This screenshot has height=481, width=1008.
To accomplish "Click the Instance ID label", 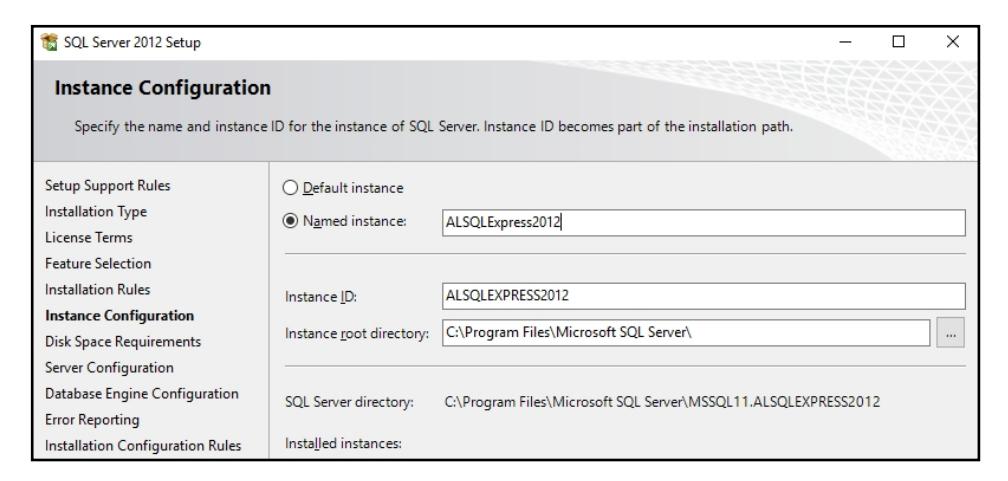I will tap(321, 297).
